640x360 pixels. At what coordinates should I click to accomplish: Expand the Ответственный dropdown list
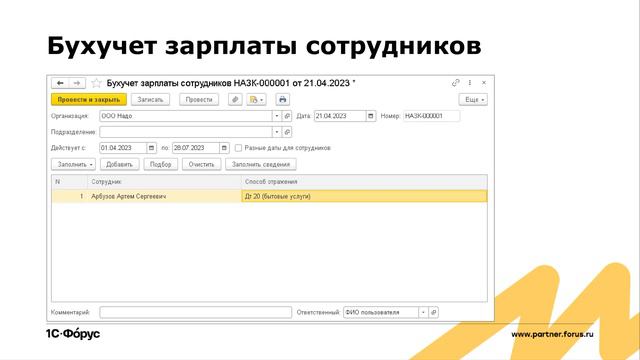(x=423, y=312)
